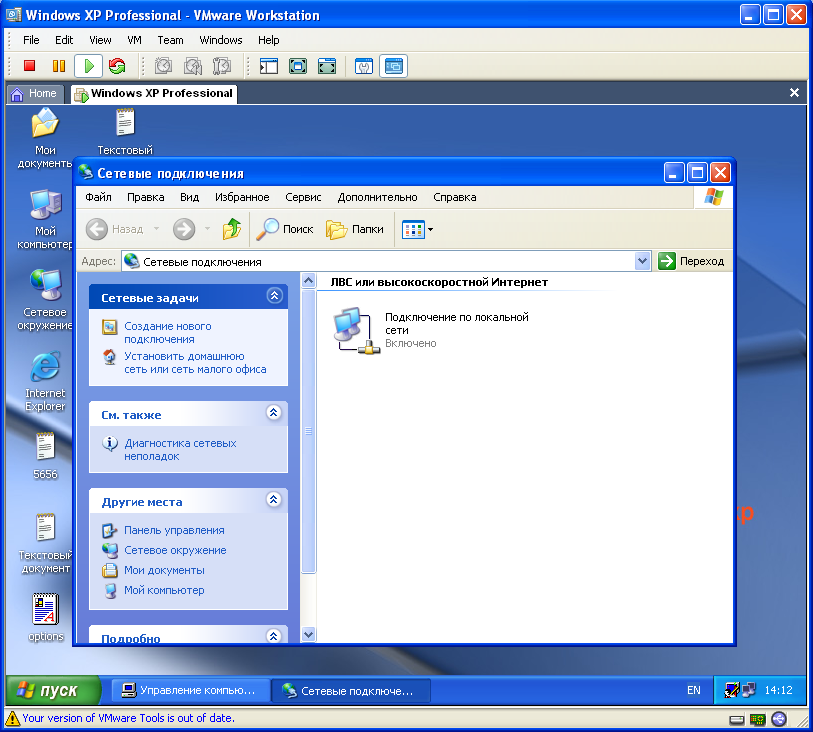The image size is (813, 732).
Task: Click the Переход go button
Action: point(691,261)
